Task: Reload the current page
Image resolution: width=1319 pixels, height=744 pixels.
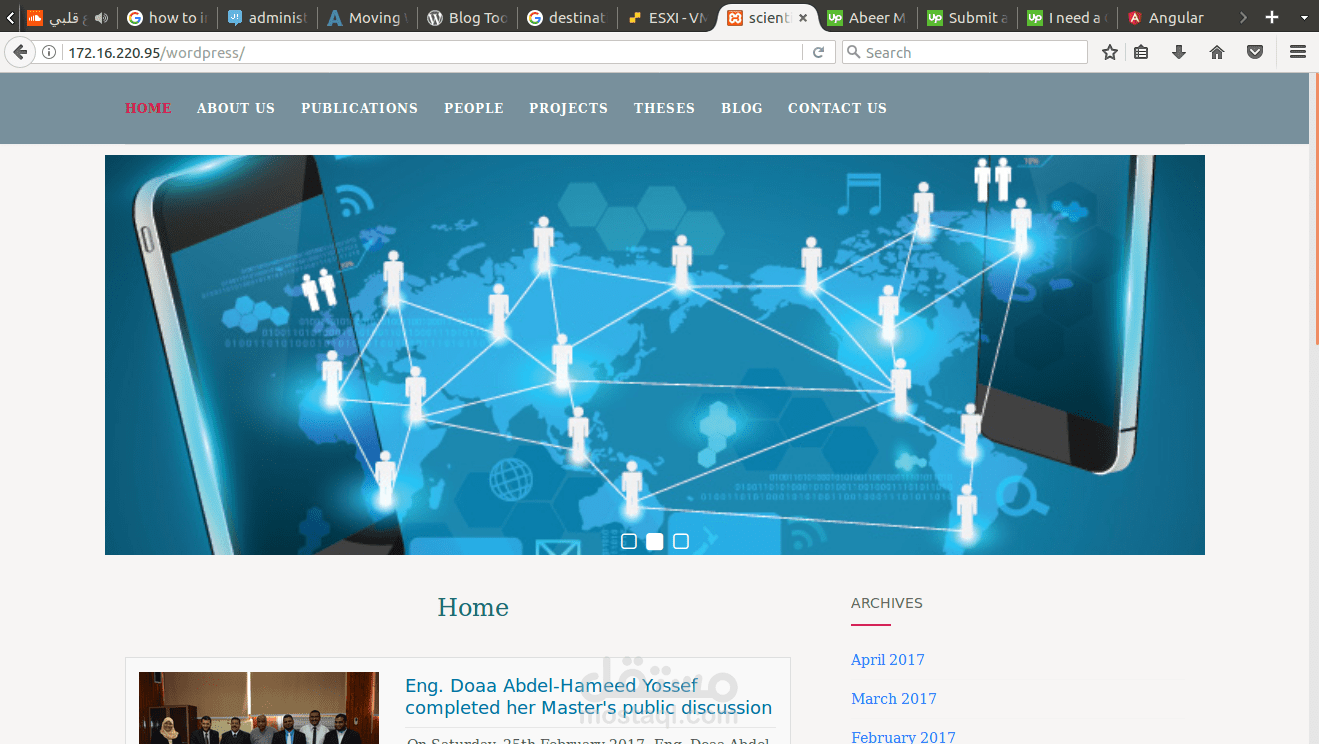Action: (x=818, y=51)
